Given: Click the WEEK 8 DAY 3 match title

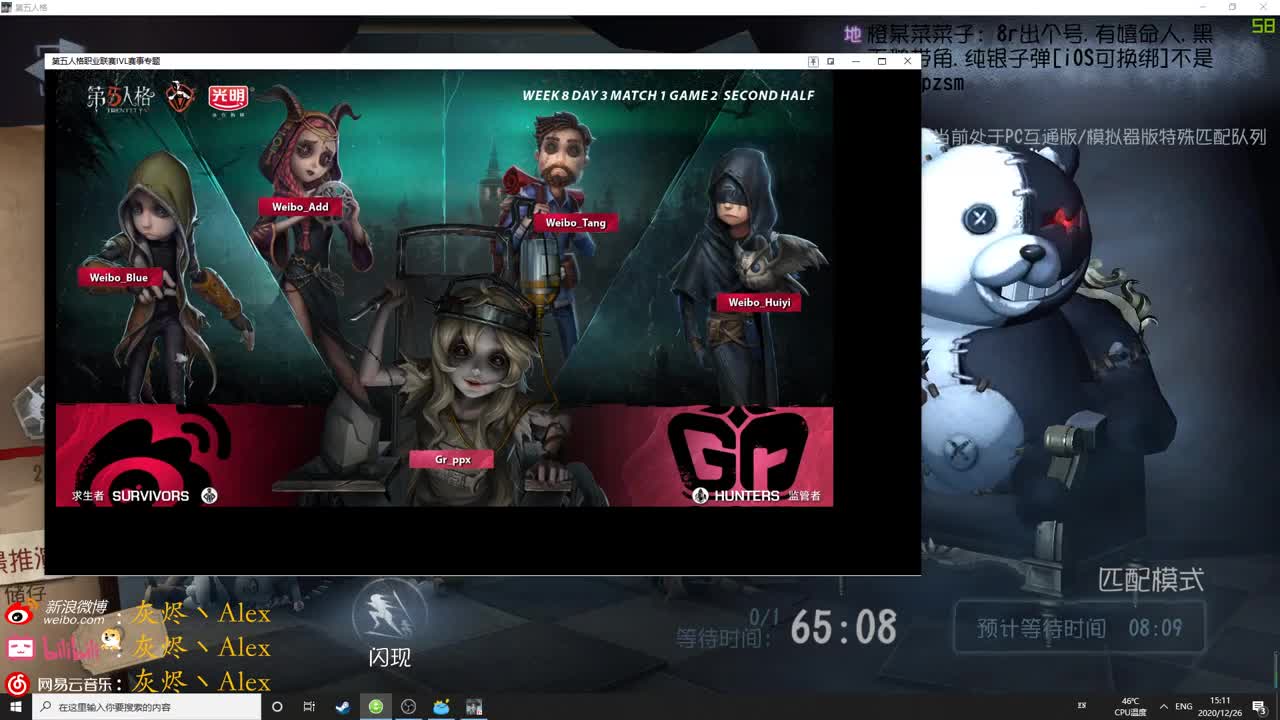Looking at the screenshot, I should point(668,96).
